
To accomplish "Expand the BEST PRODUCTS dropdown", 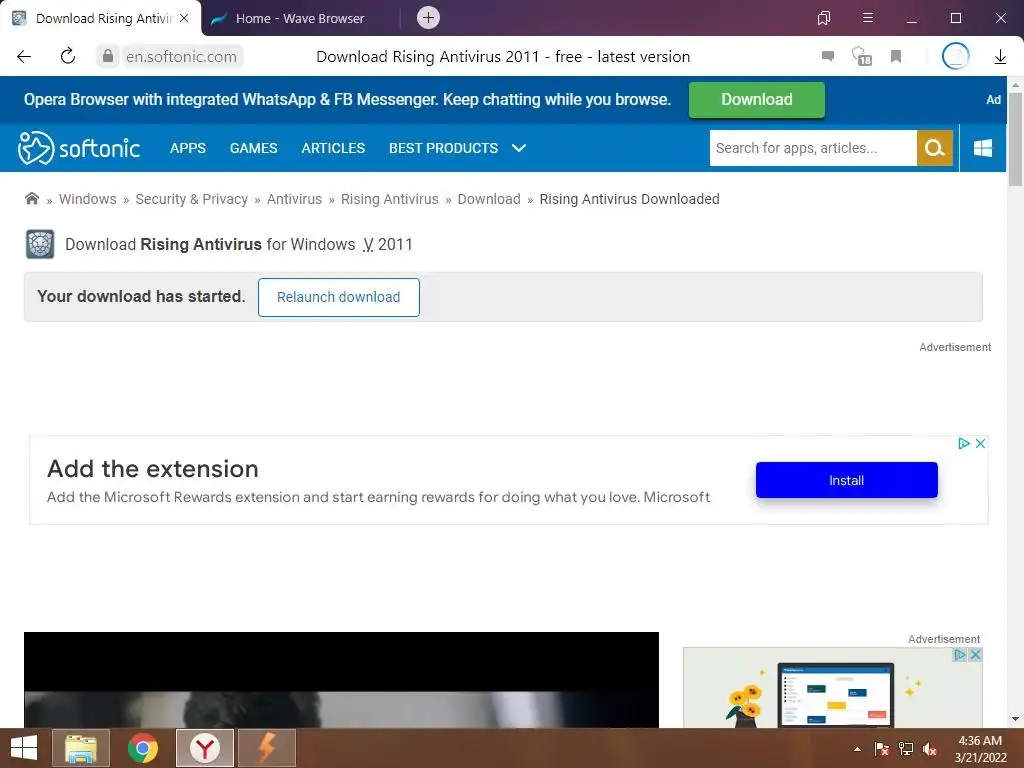I will tap(457, 148).
